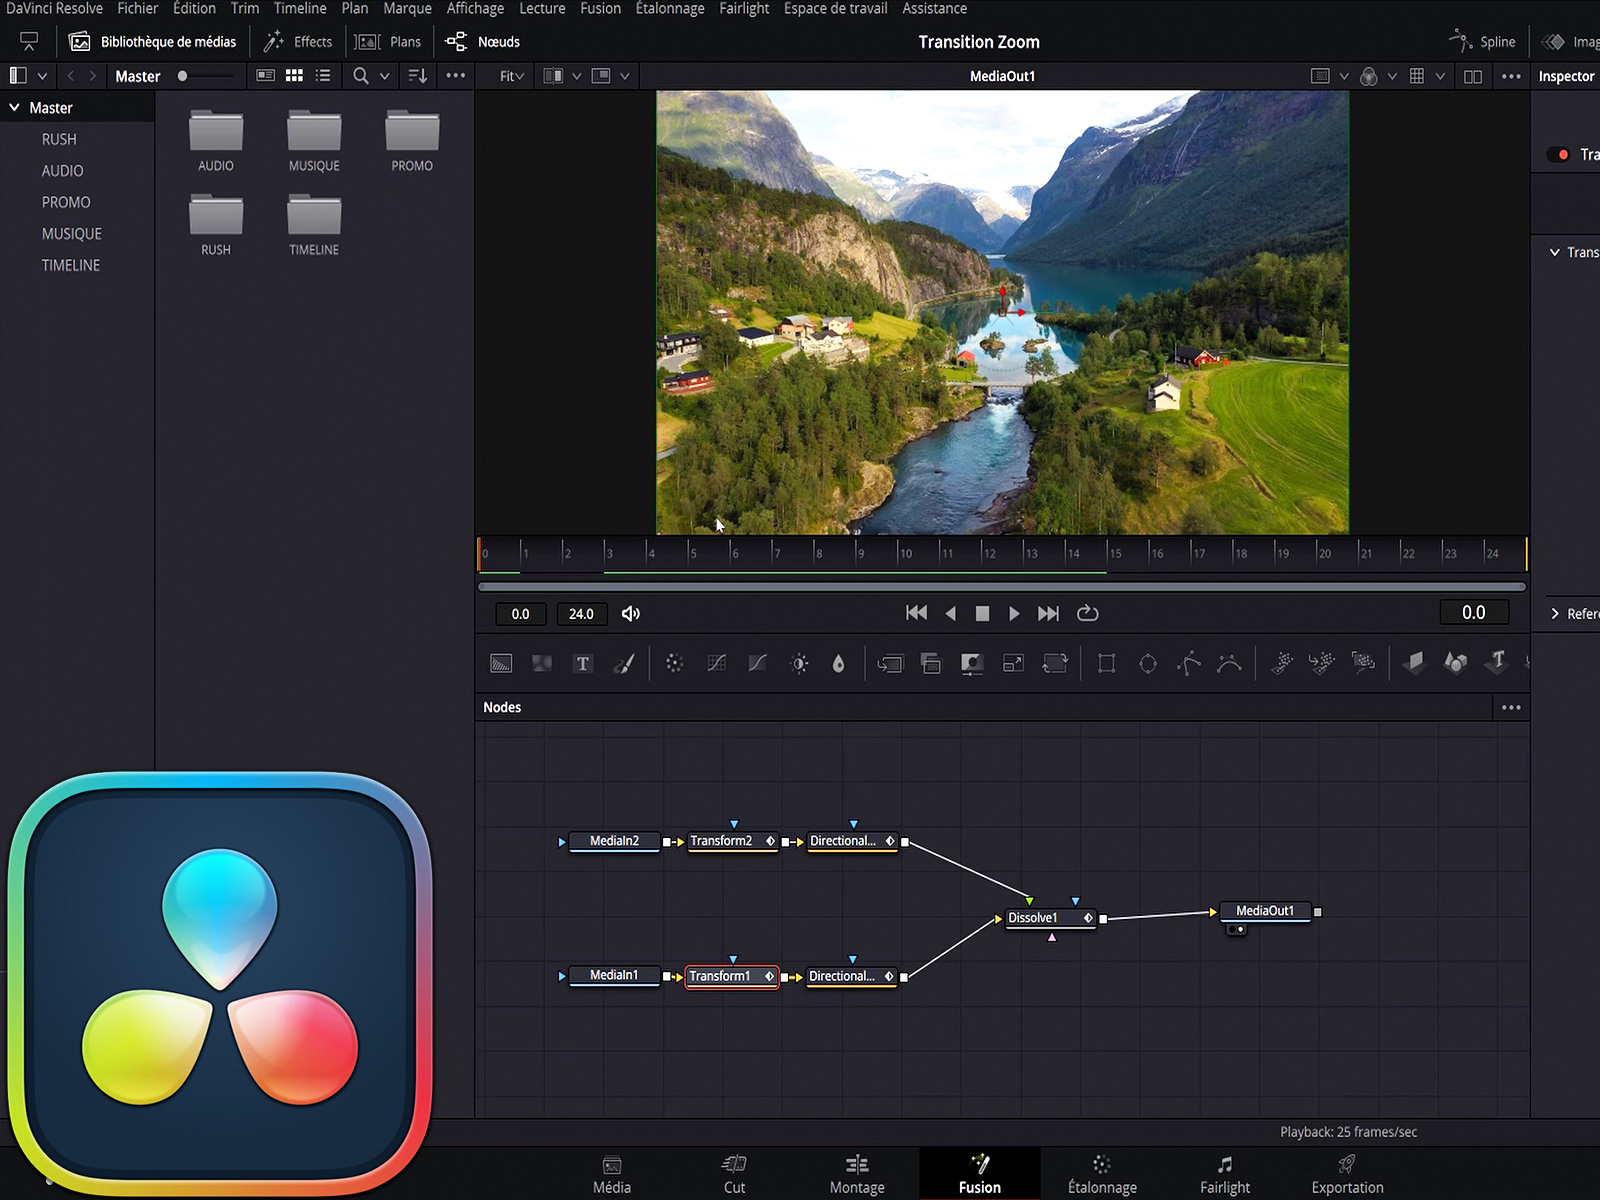Click the search icon in media pool

361,76
